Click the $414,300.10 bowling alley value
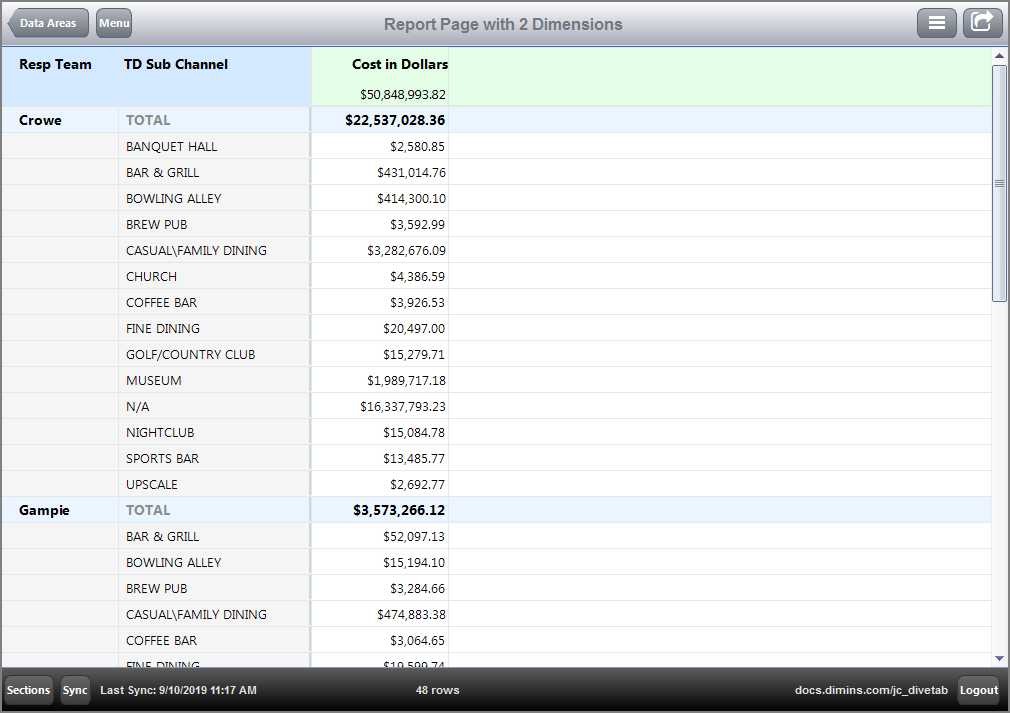 411,198
